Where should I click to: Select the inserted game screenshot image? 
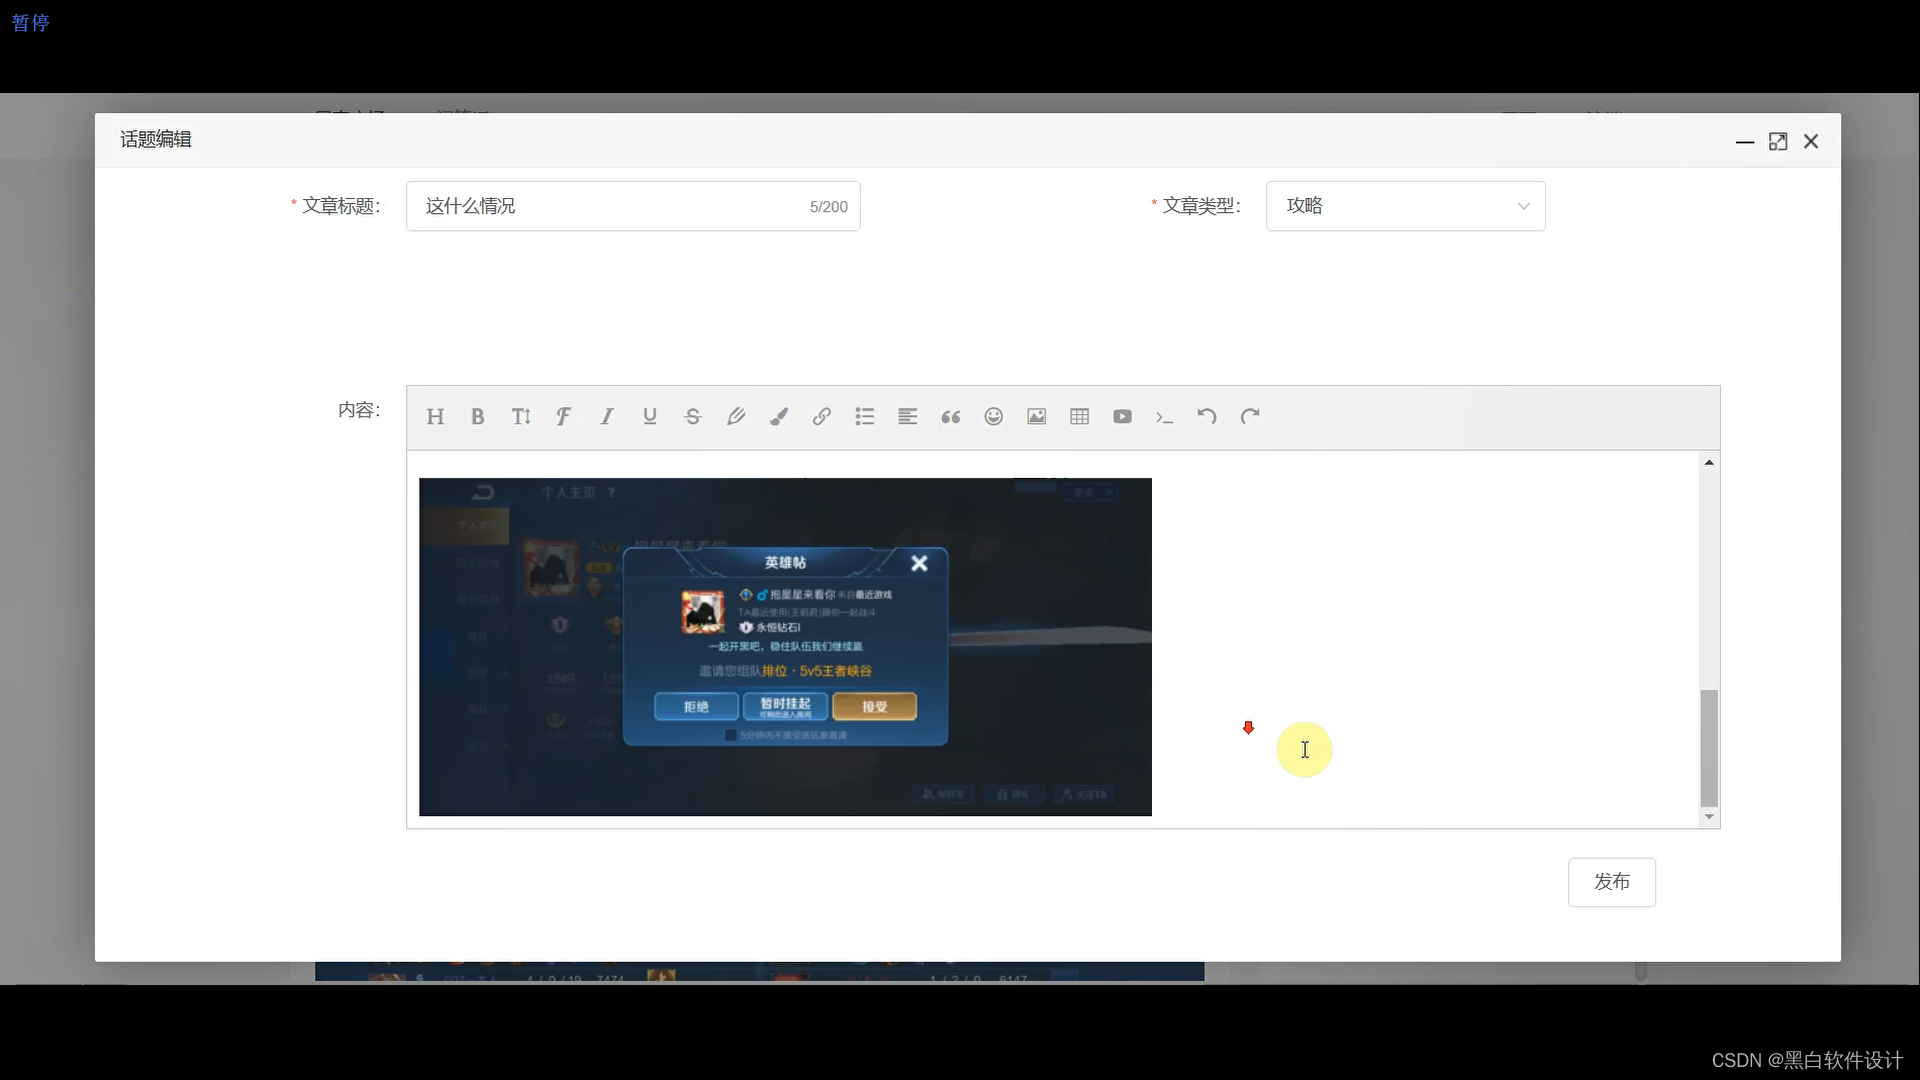pos(785,647)
